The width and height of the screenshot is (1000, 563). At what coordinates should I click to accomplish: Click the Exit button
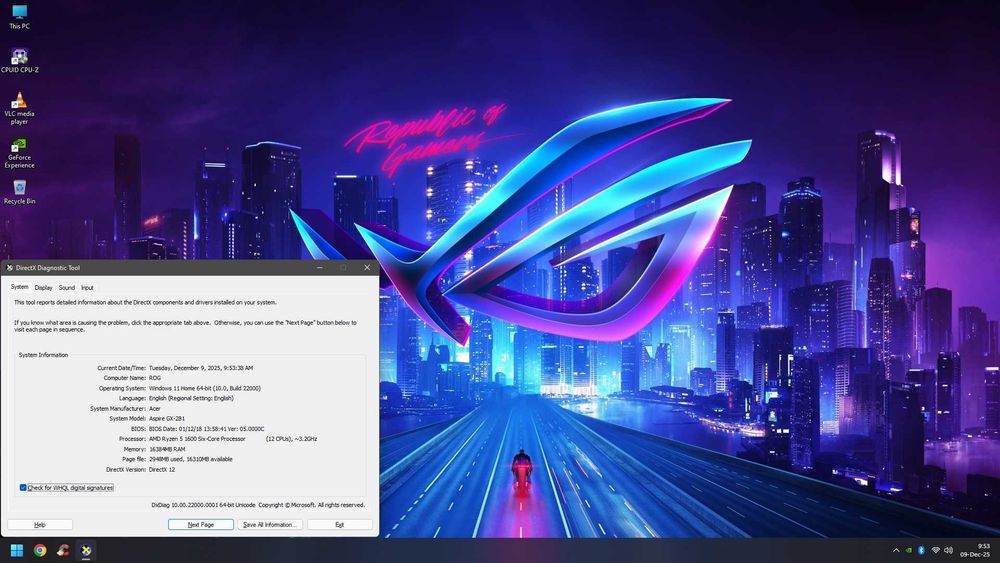click(340, 525)
